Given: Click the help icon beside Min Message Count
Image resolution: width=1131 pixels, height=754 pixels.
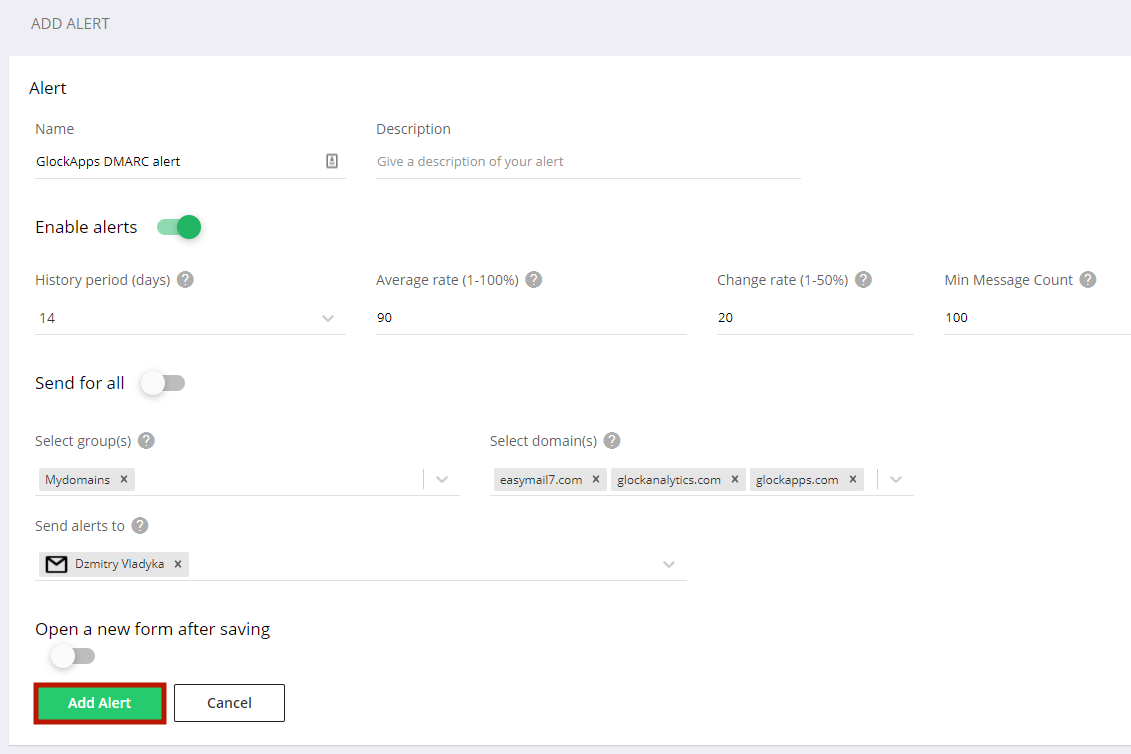Looking at the screenshot, I should coord(1087,280).
